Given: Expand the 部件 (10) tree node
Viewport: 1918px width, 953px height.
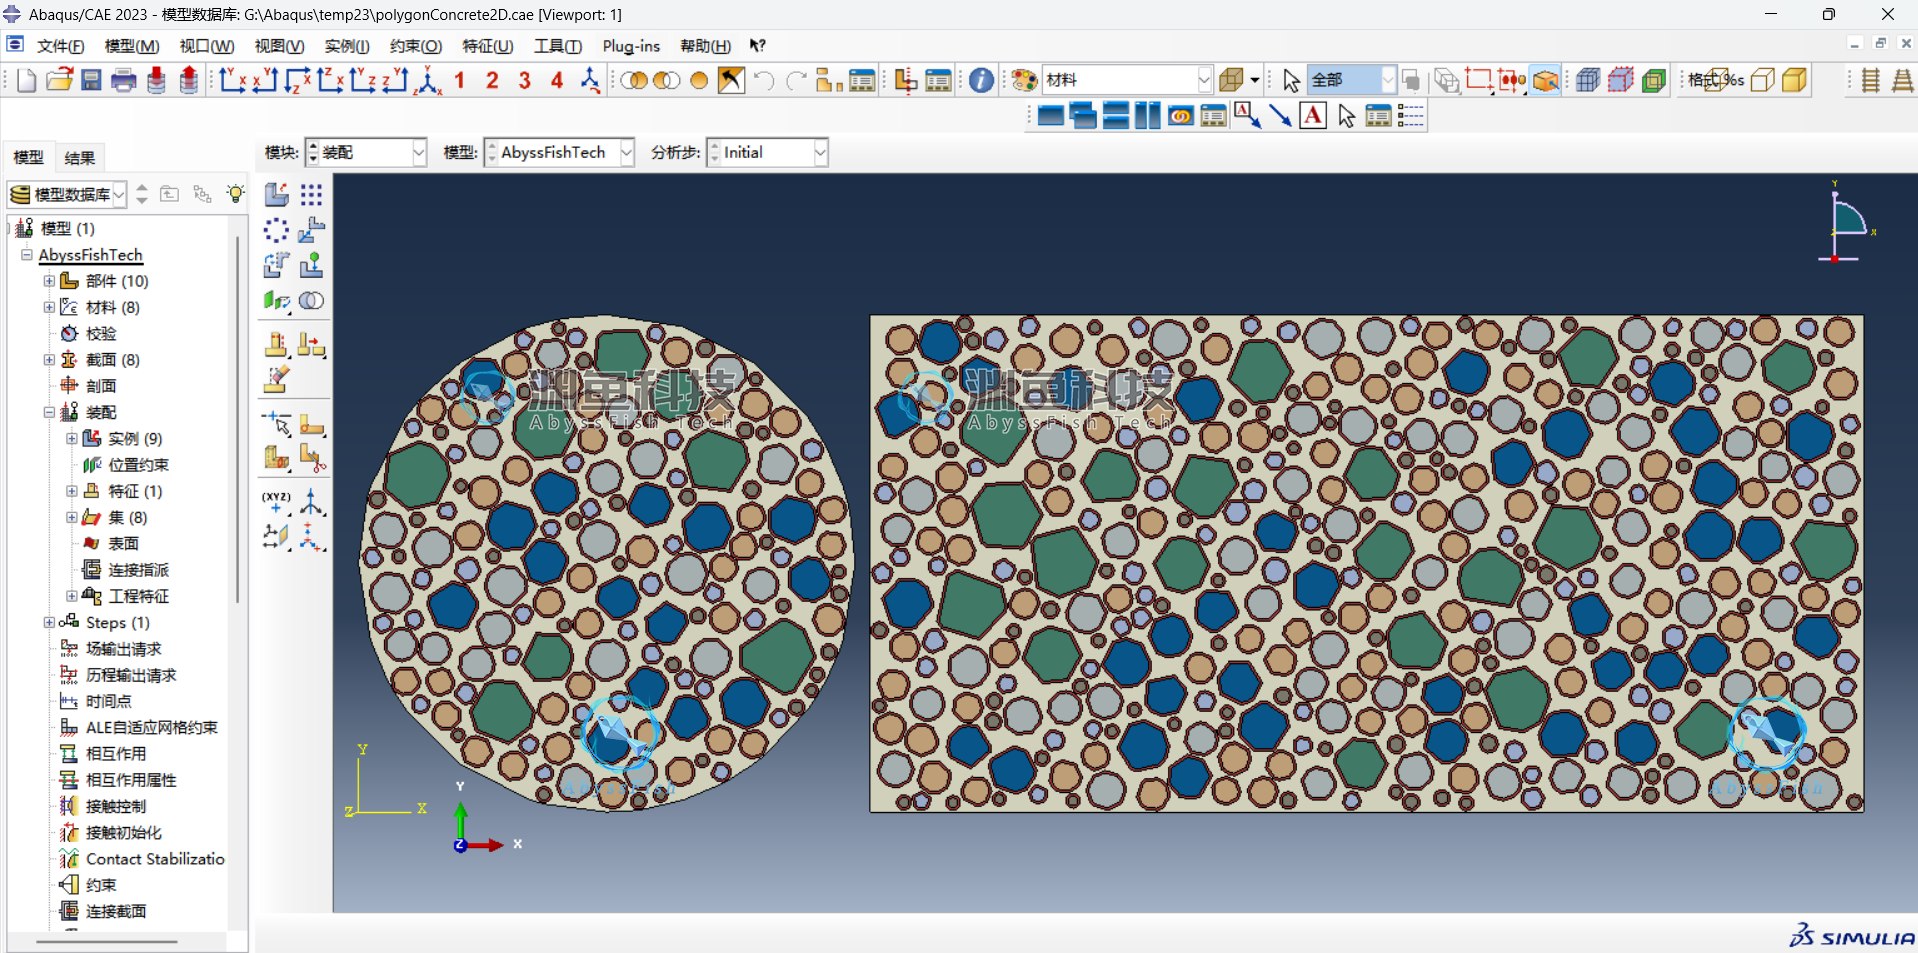Looking at the screenshot, I should (49, 281).
